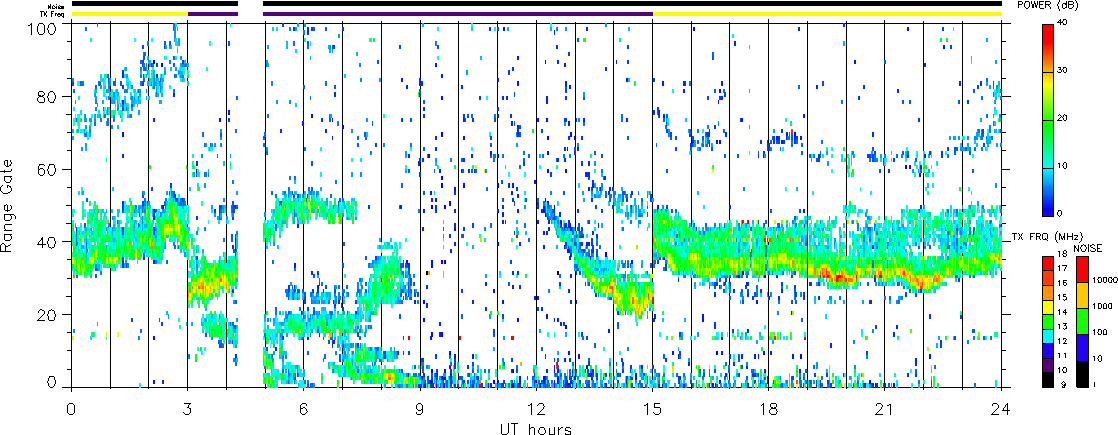Click the POWER scale value 40
Viewport: 1118px width, 435px height.
(x=1064, y=24)
